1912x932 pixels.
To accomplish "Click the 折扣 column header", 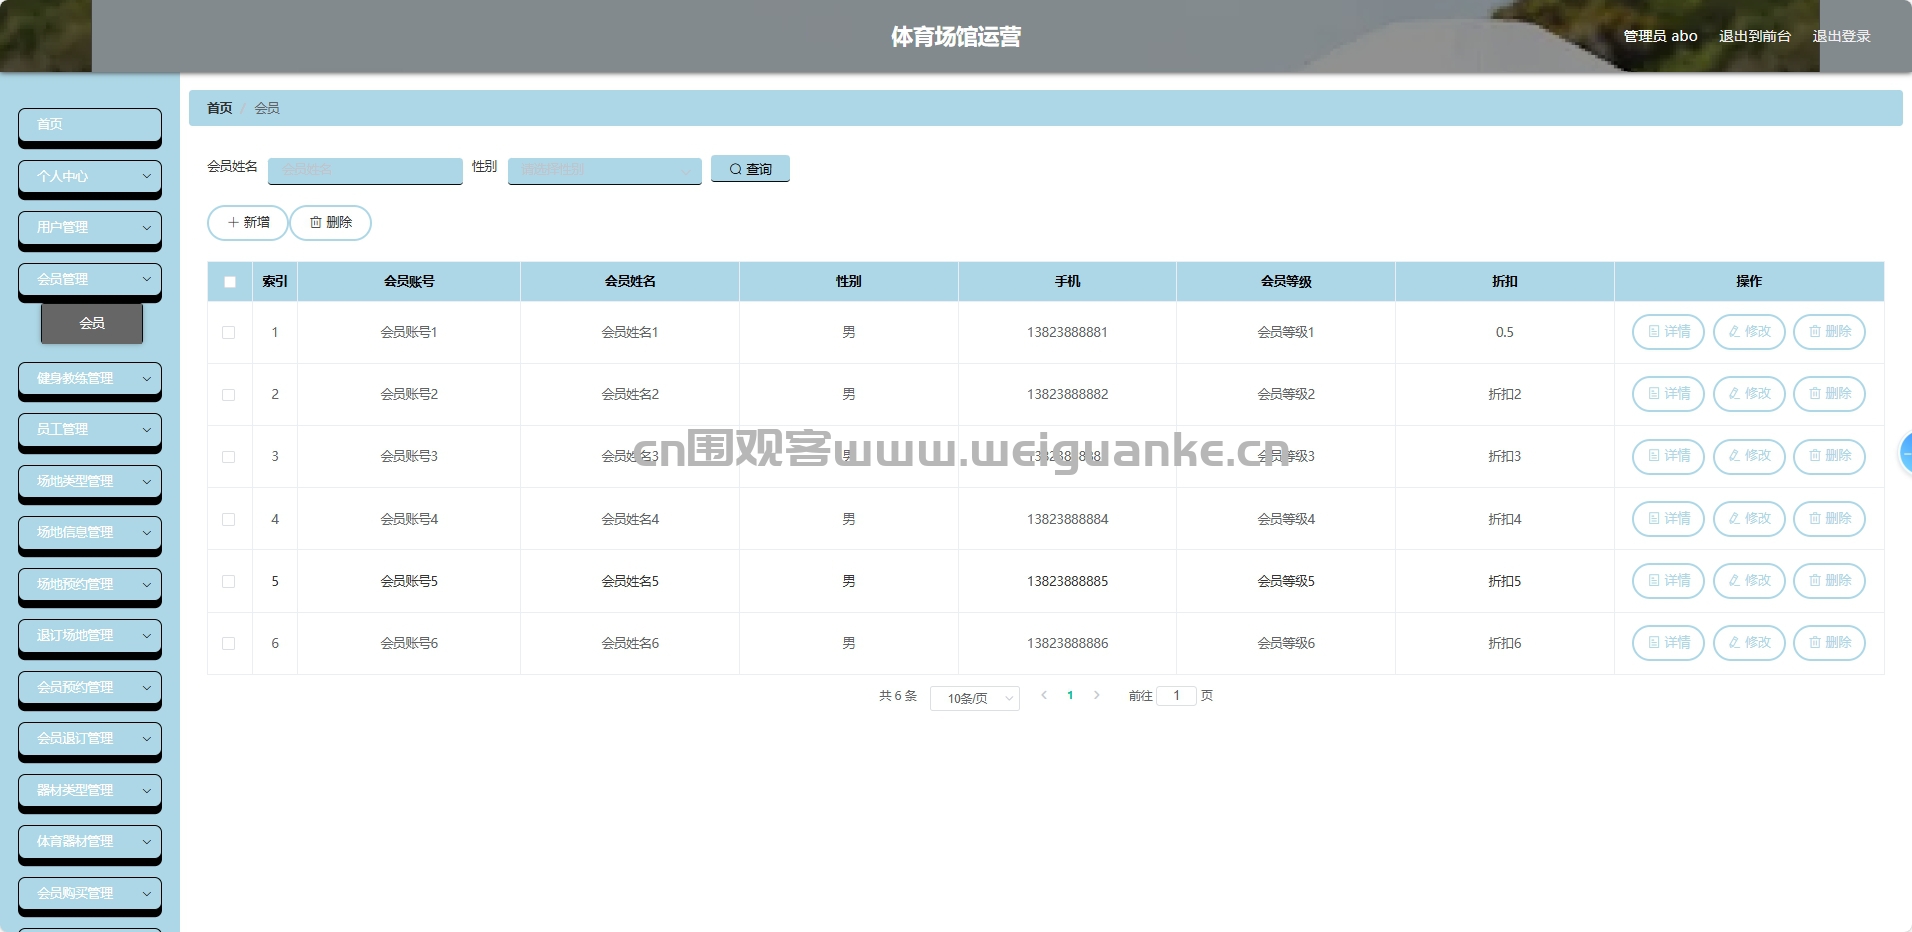I will [x=1505, y=282].
